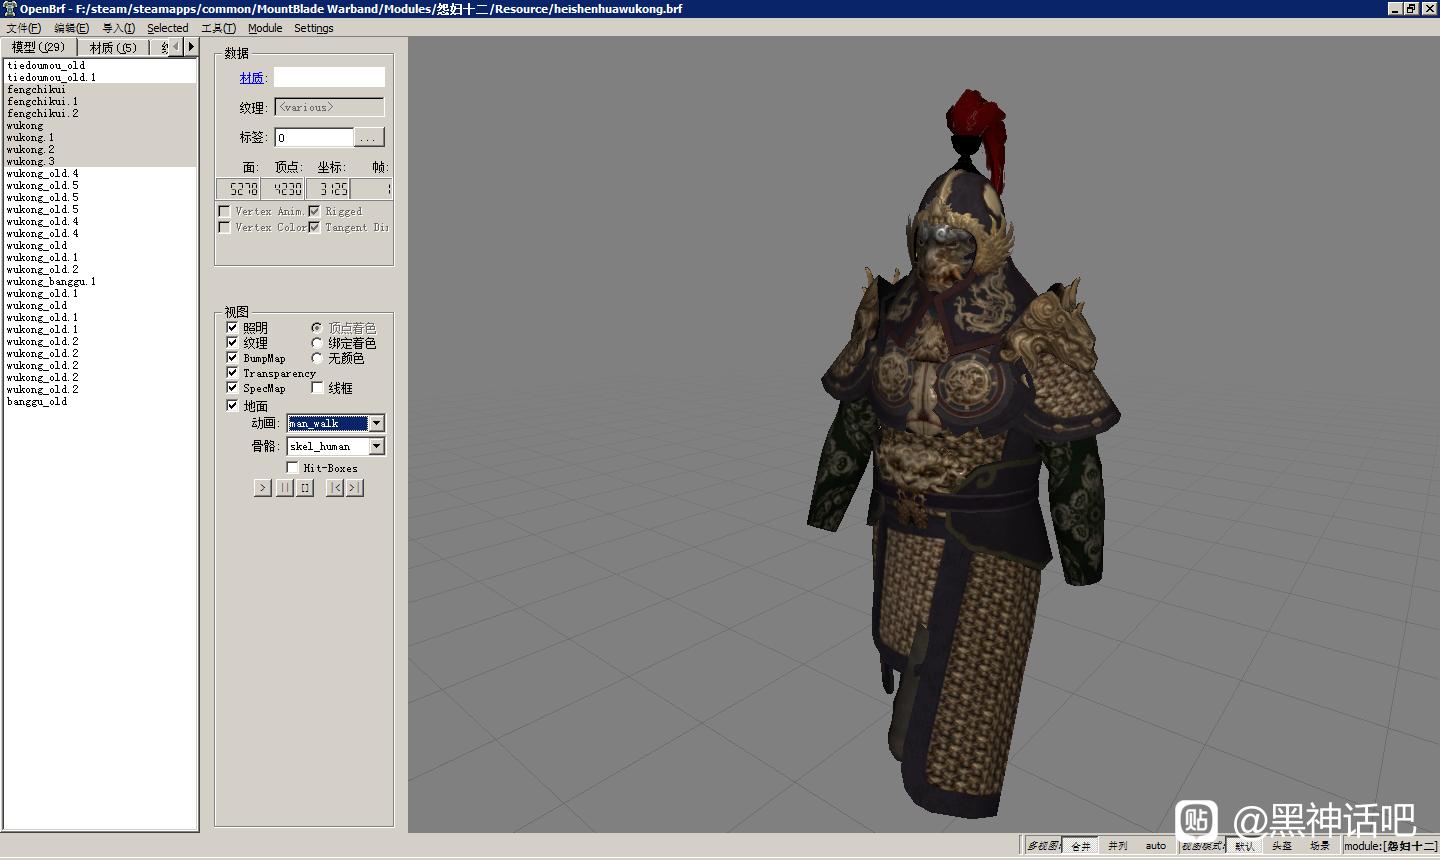Open the 文件(F) menu
This screenshot has width=1440, height=860.
(24, 28)
